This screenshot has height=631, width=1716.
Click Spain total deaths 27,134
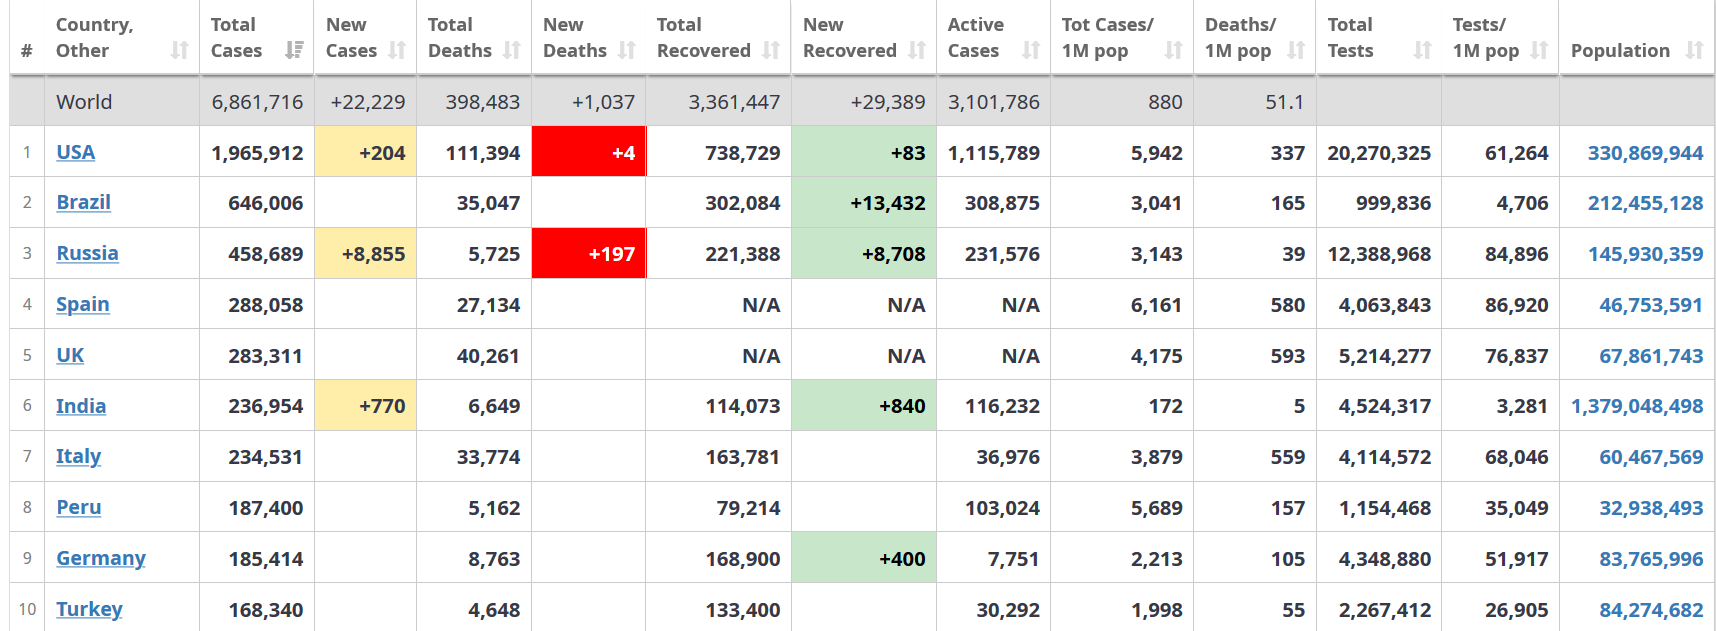[488, 305]
